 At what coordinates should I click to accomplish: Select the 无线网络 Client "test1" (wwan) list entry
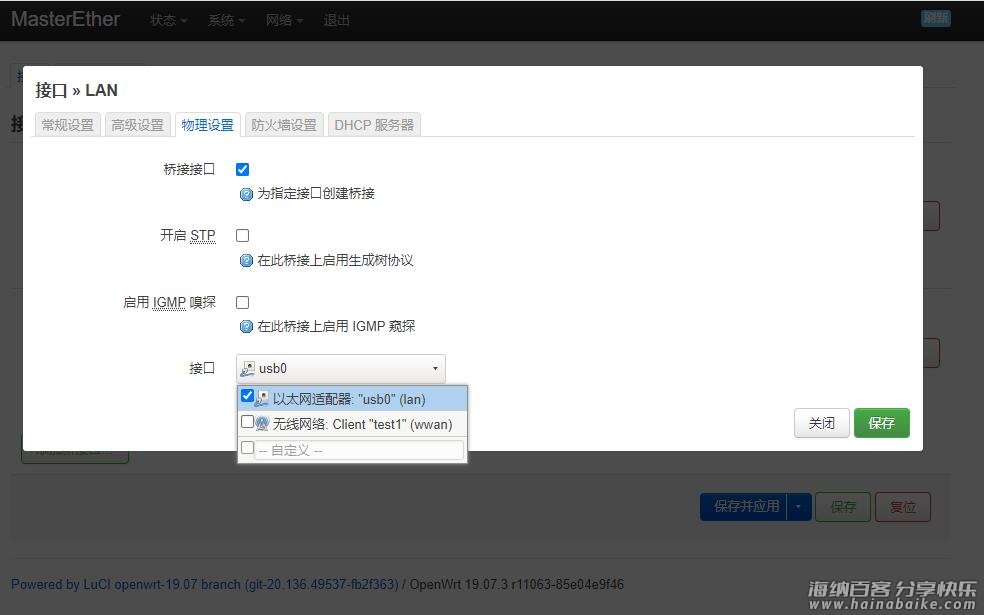[x=353, y=424]
